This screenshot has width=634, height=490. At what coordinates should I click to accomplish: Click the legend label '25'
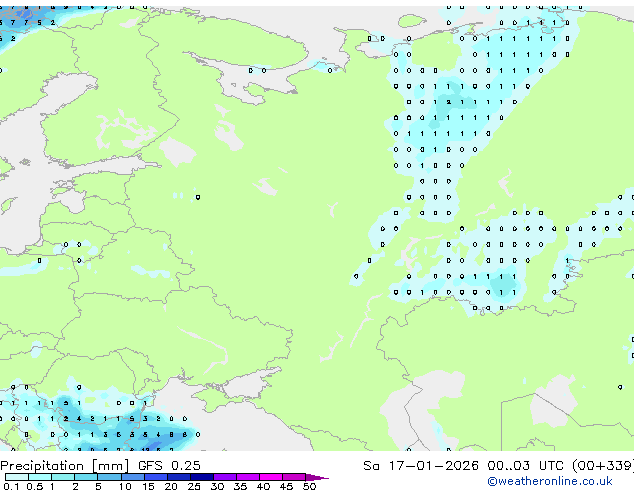pos(194,486)
